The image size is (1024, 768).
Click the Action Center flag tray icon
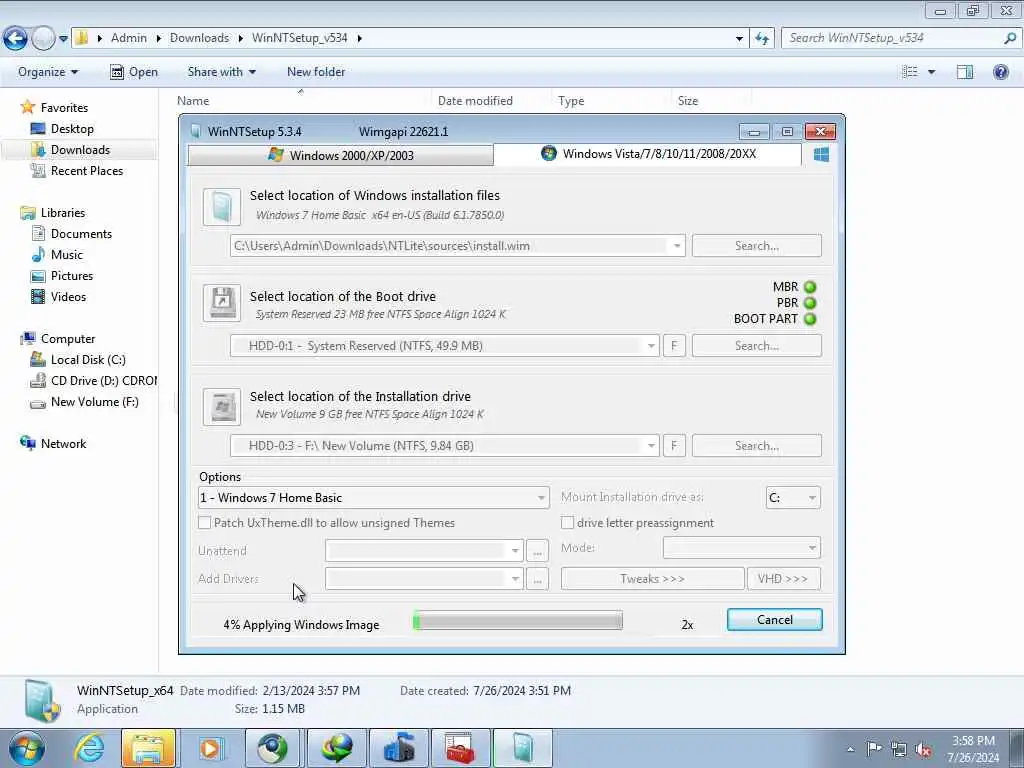pos(874,749)
